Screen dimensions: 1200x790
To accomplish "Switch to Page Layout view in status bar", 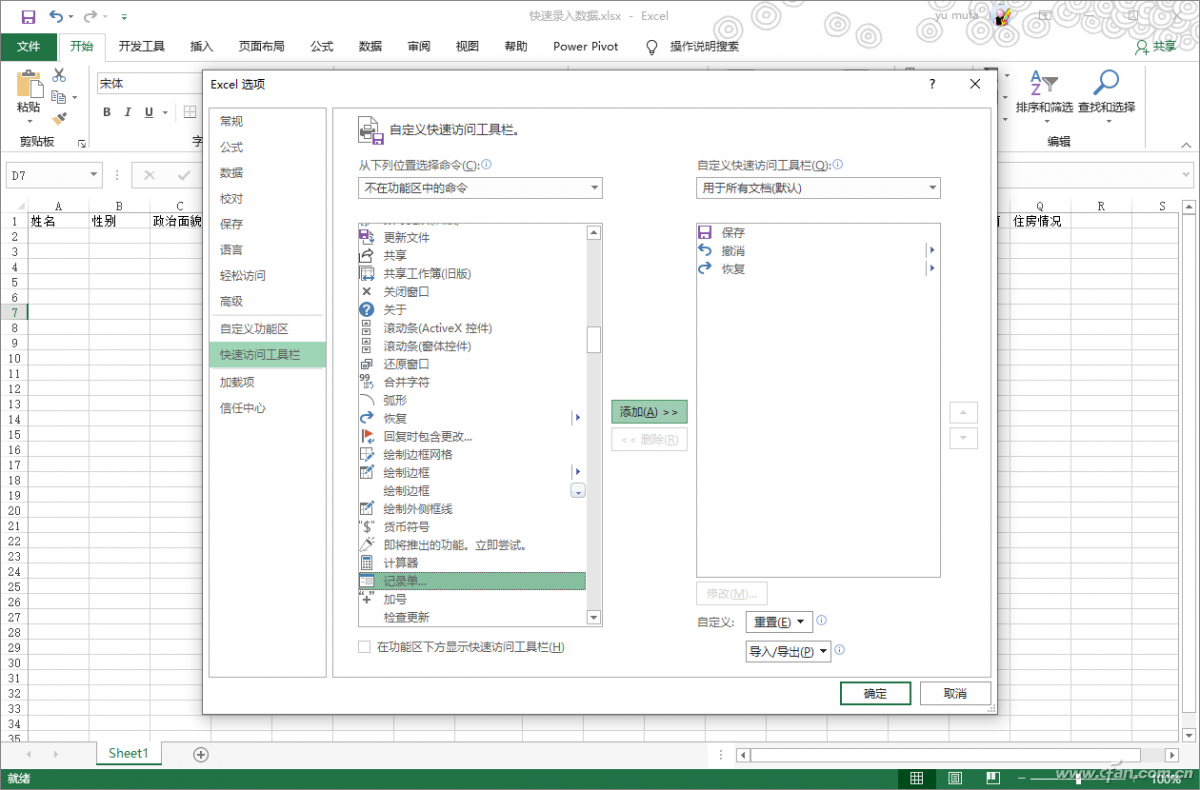I will (x=955, y=777).
